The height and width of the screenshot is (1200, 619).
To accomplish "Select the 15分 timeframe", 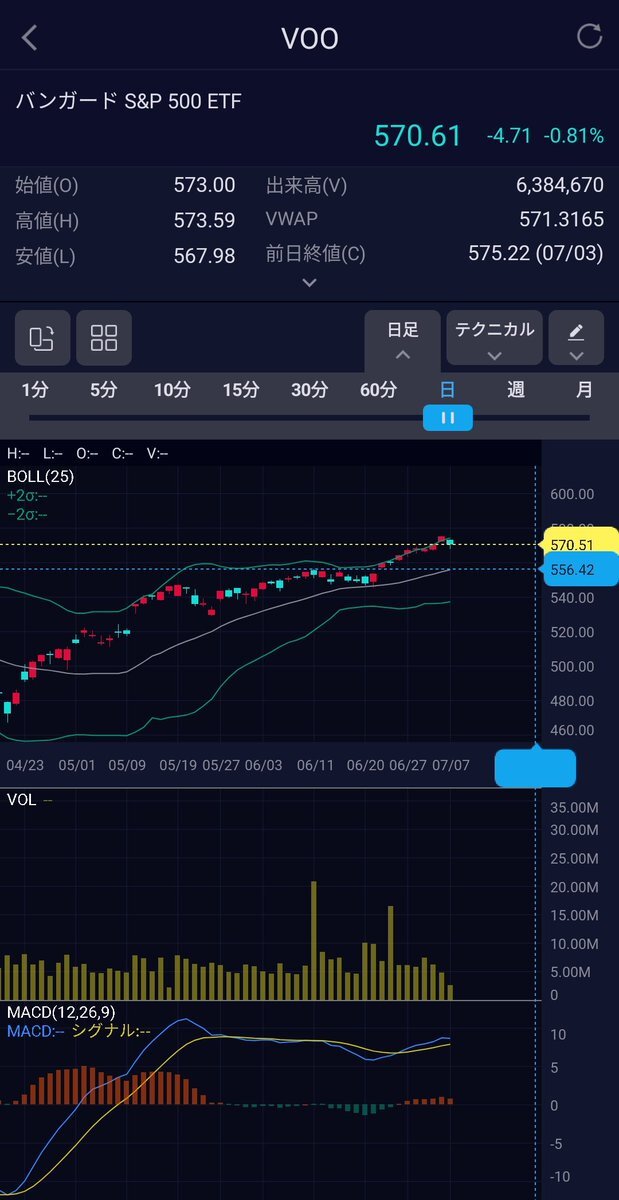I will pyautogui.click(x=241, y=390).
